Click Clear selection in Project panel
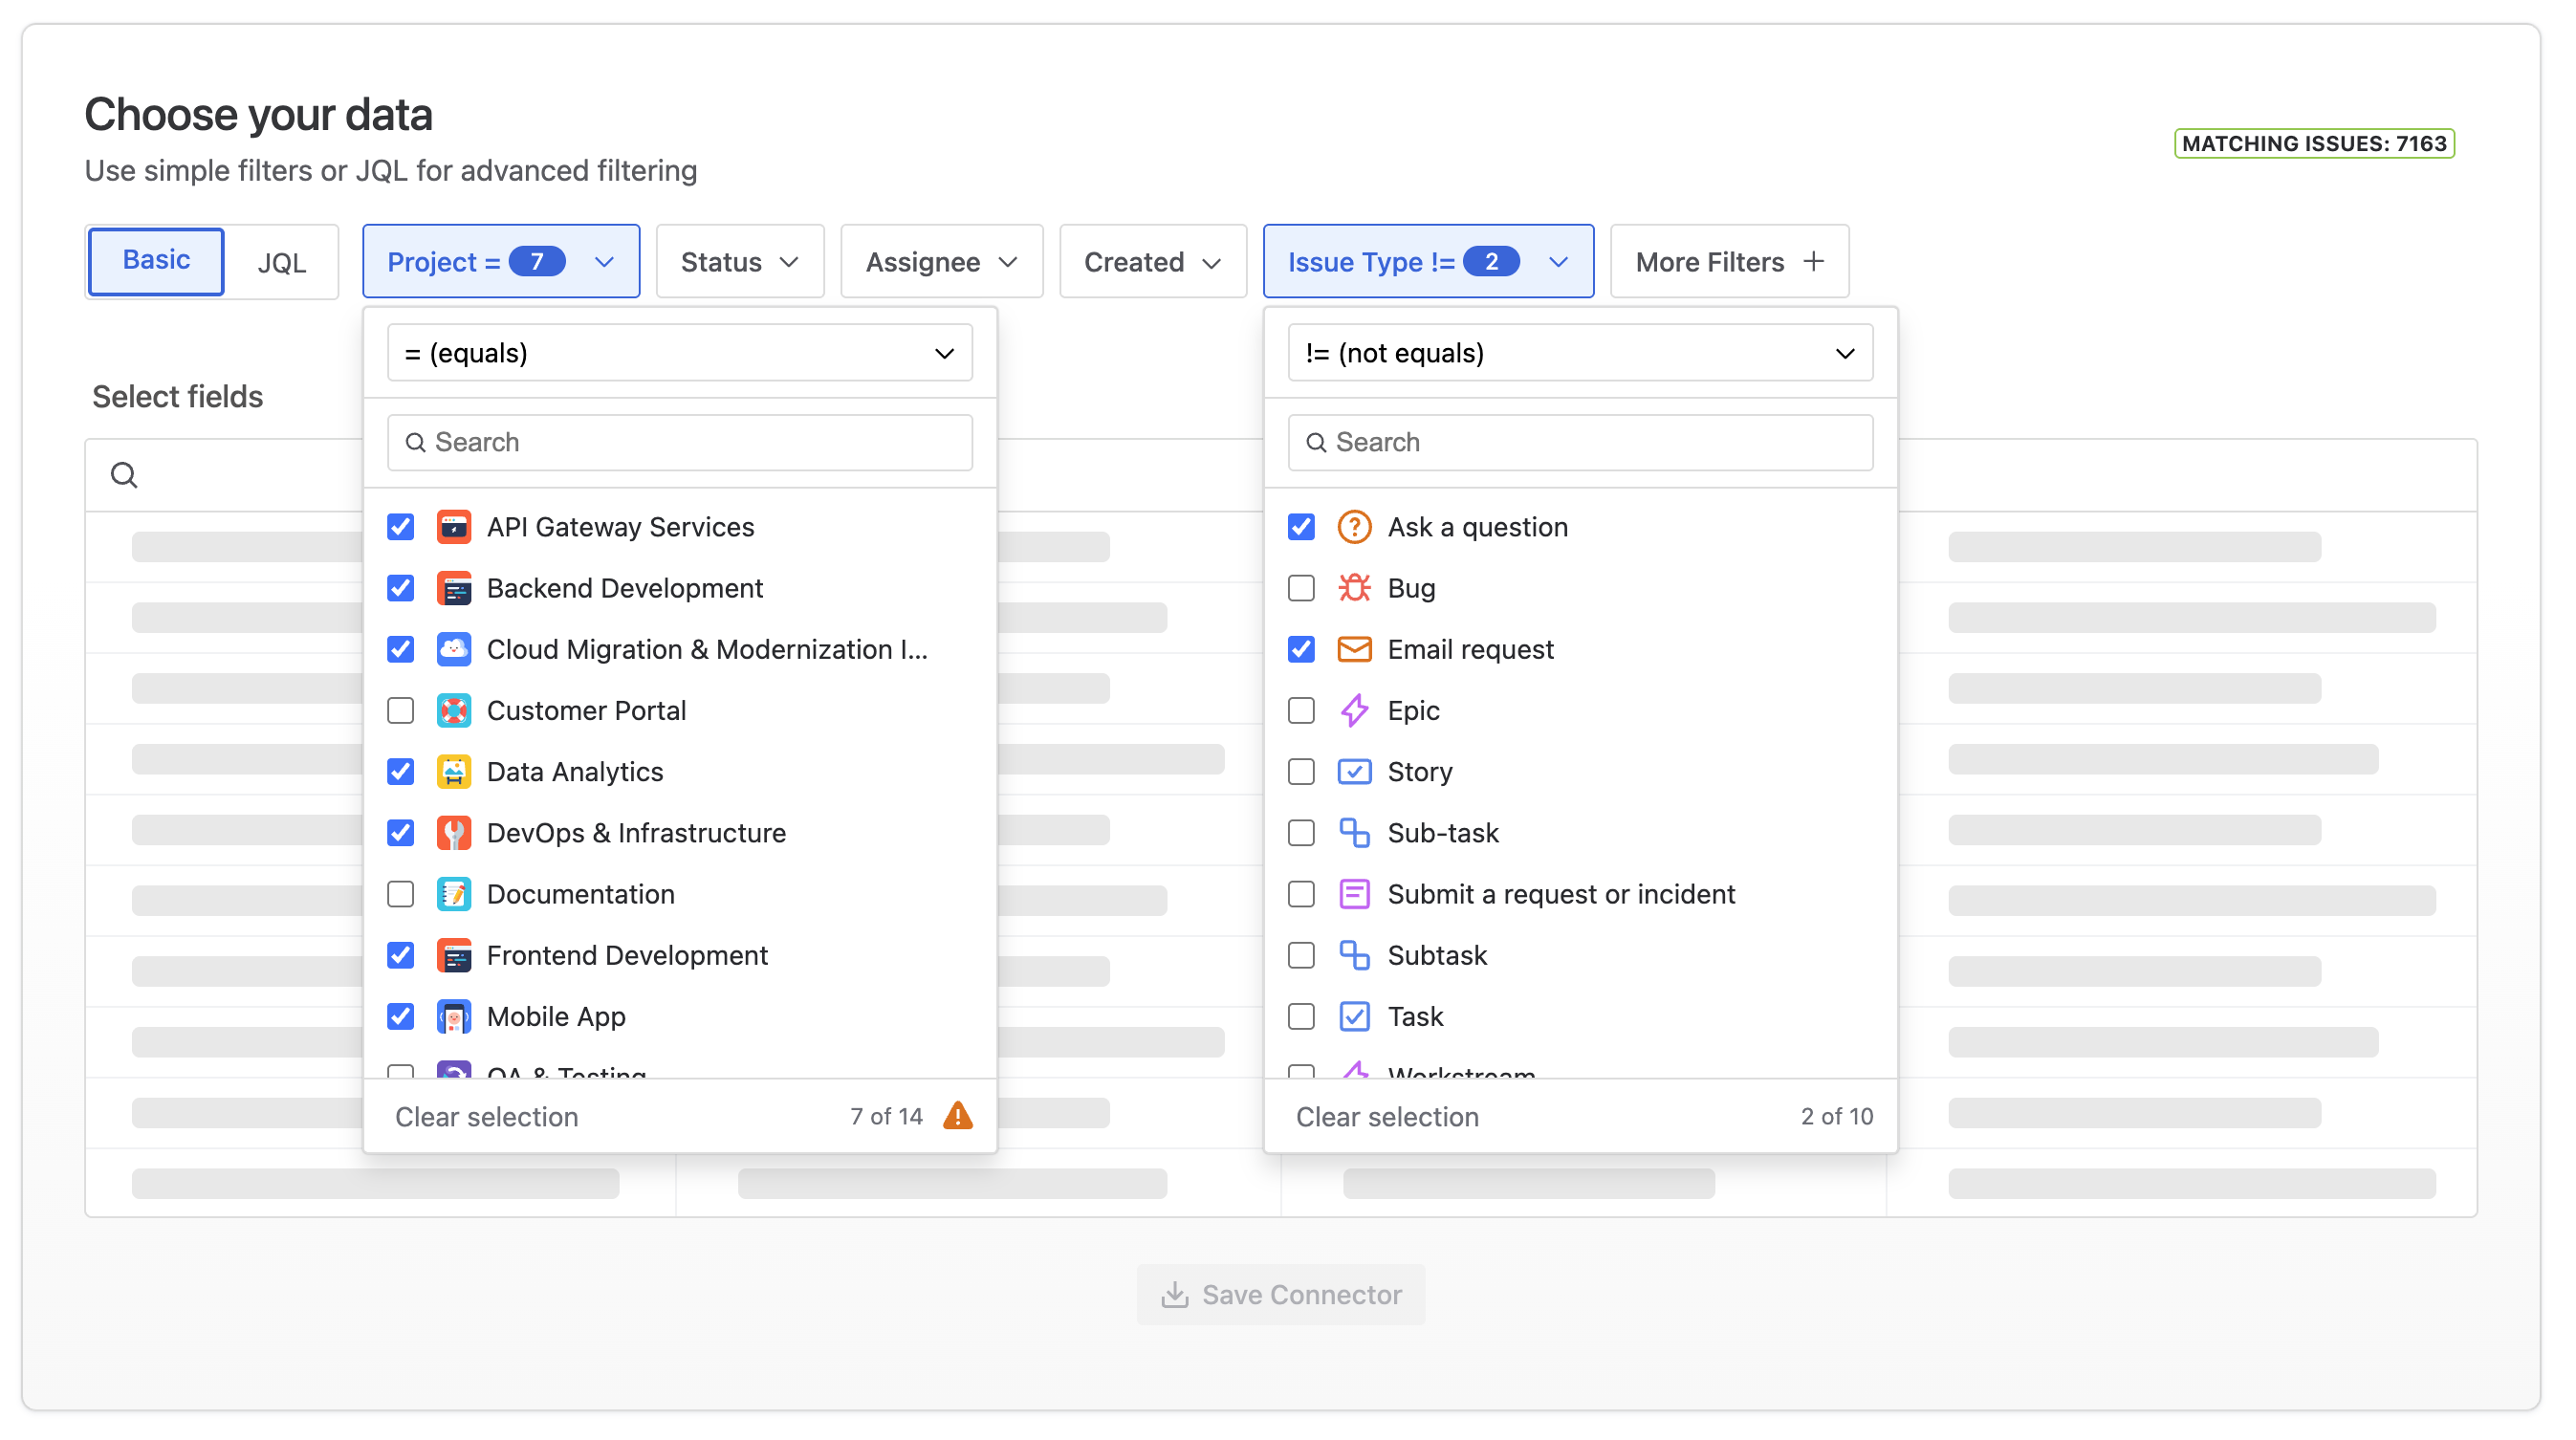This screenshot has width=2576, height=1440. (487, 1116)
